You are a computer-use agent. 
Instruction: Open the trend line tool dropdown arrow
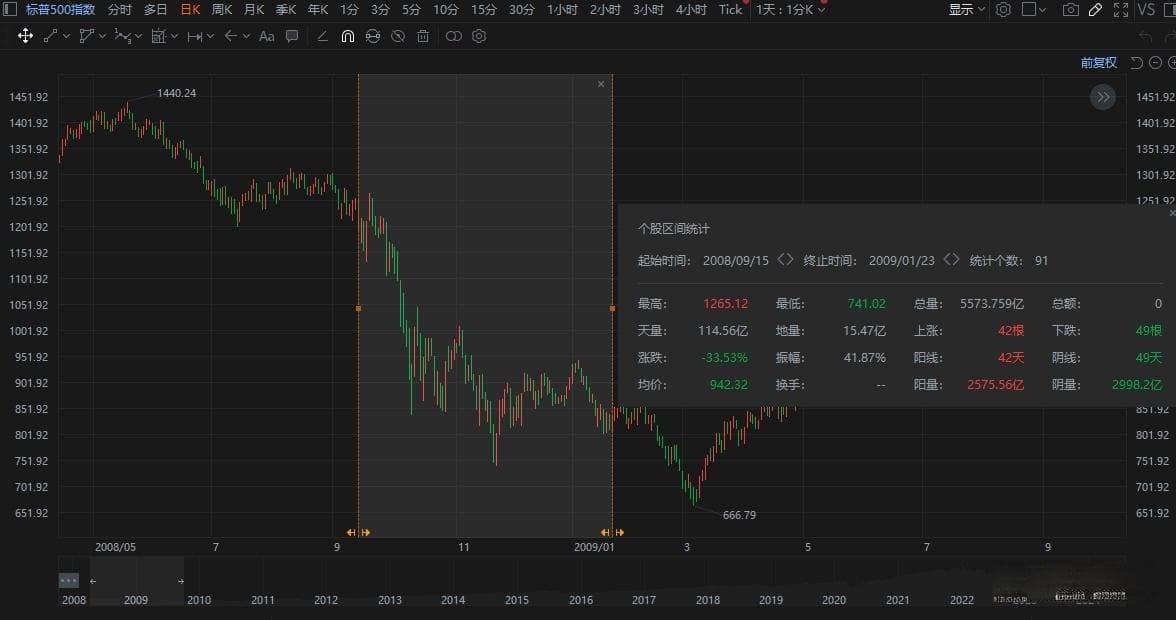[67, 36]
